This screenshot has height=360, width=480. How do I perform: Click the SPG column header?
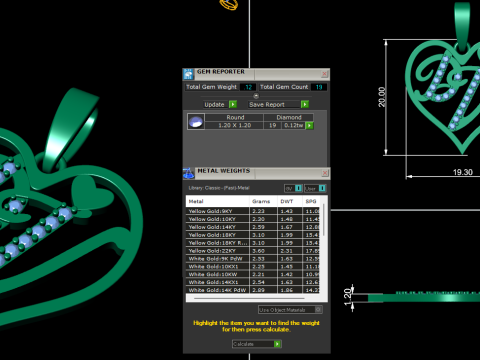311,201
